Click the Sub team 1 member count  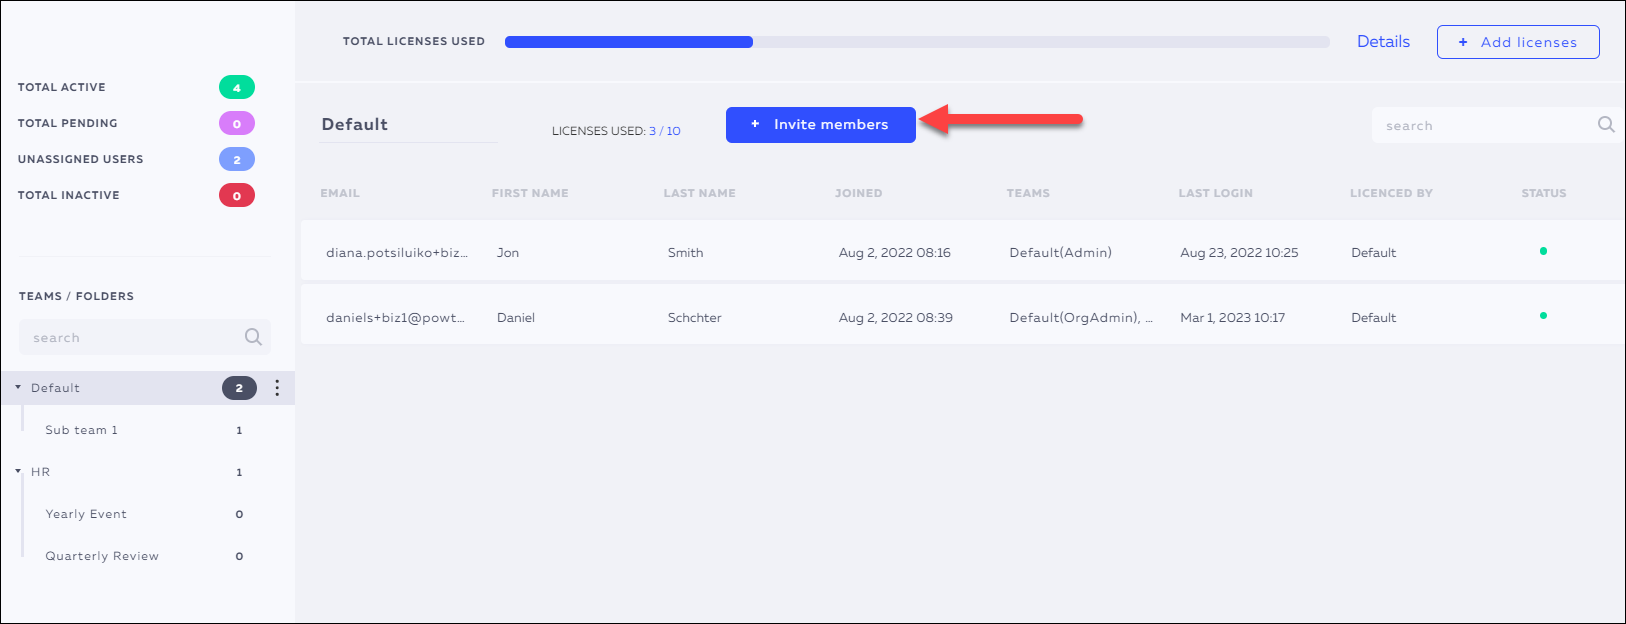pyautogui.click(x=239, y=430)
